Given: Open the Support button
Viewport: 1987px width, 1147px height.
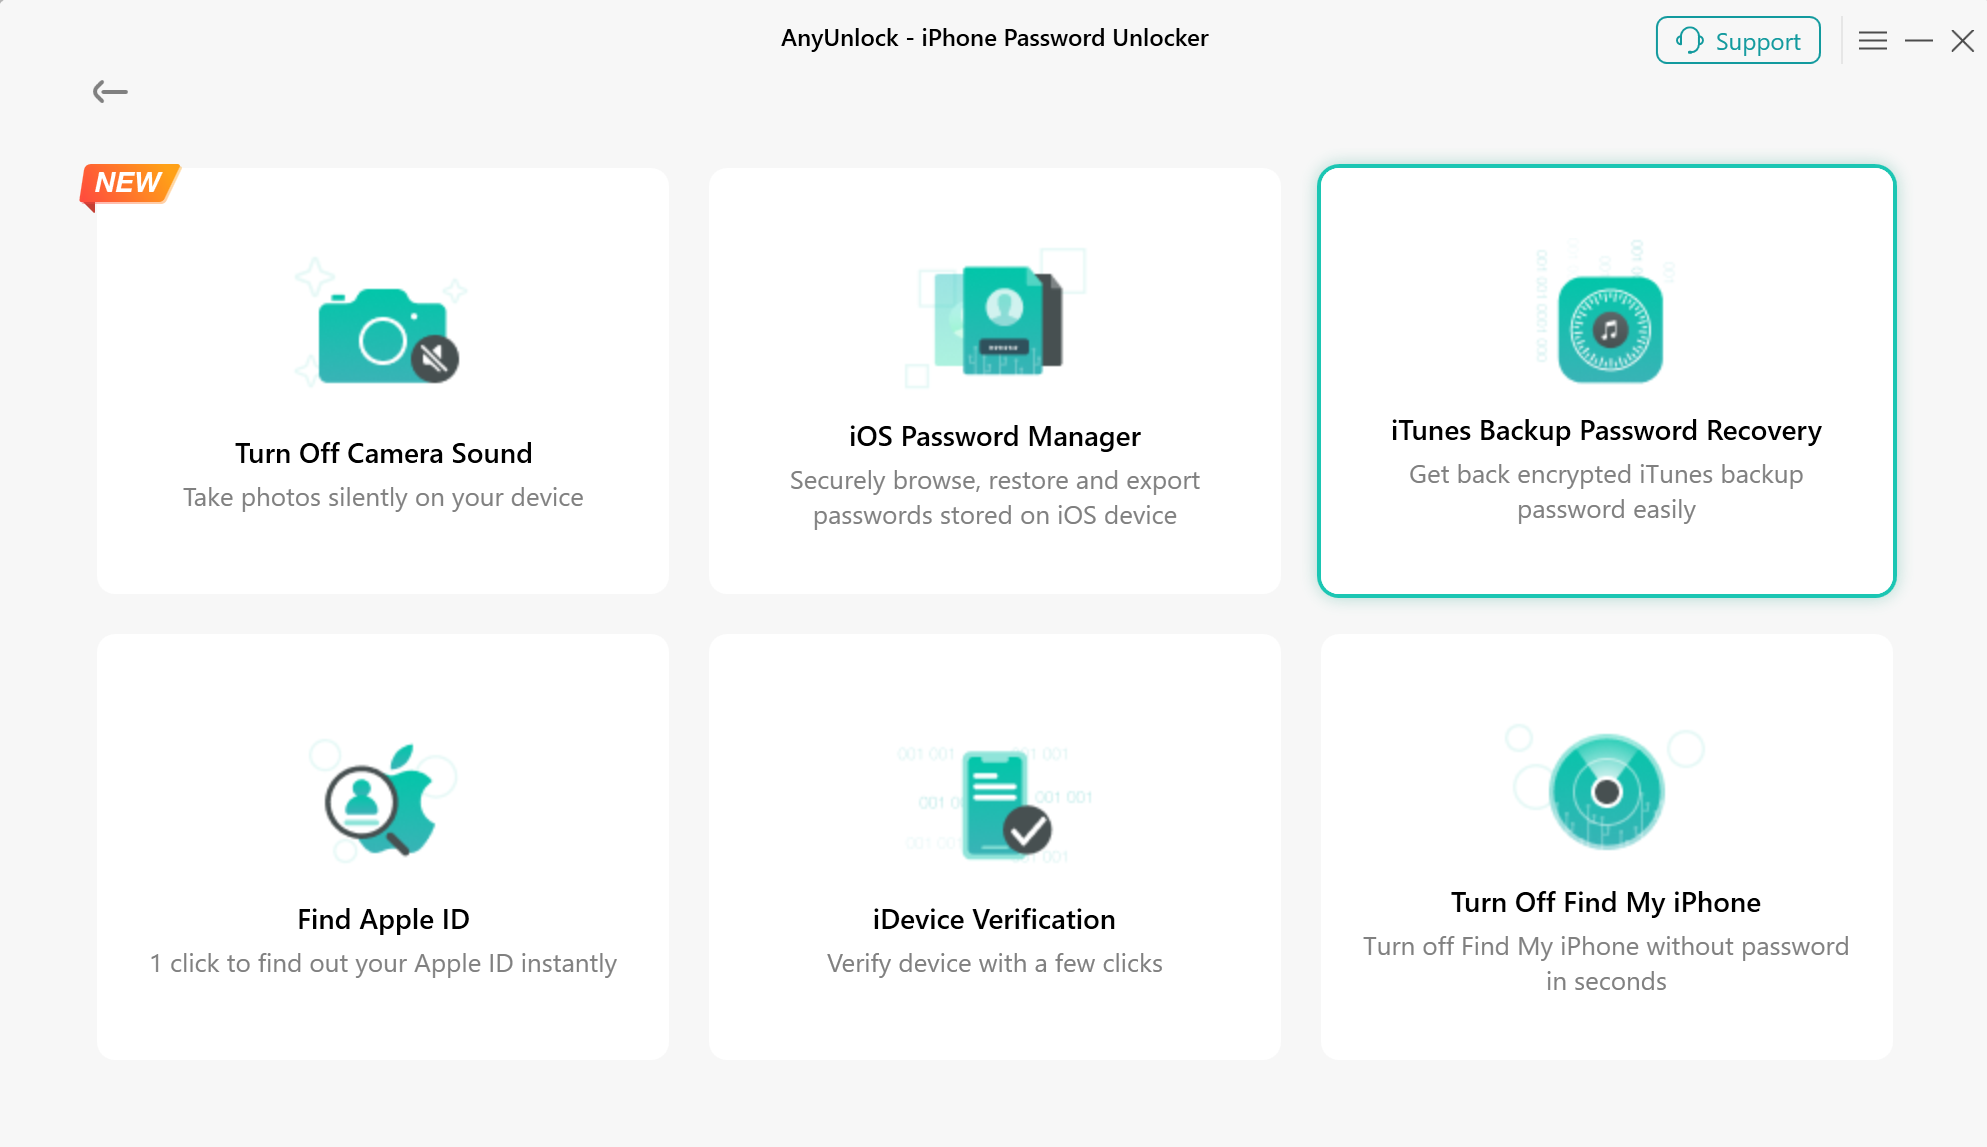Looking at the screenshot, I should pyautogui.click(x=1738, y=41).
